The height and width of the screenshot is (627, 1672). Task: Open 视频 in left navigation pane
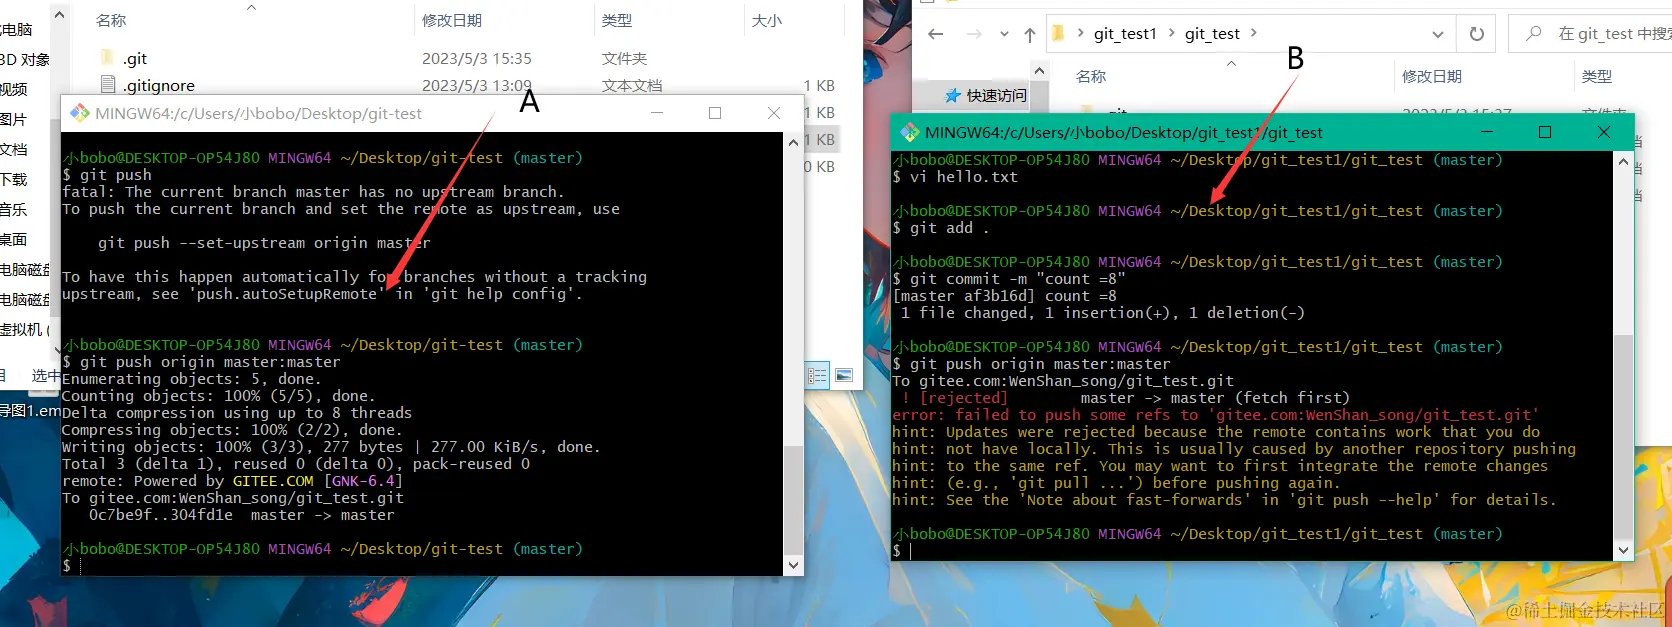pos(14,89)
